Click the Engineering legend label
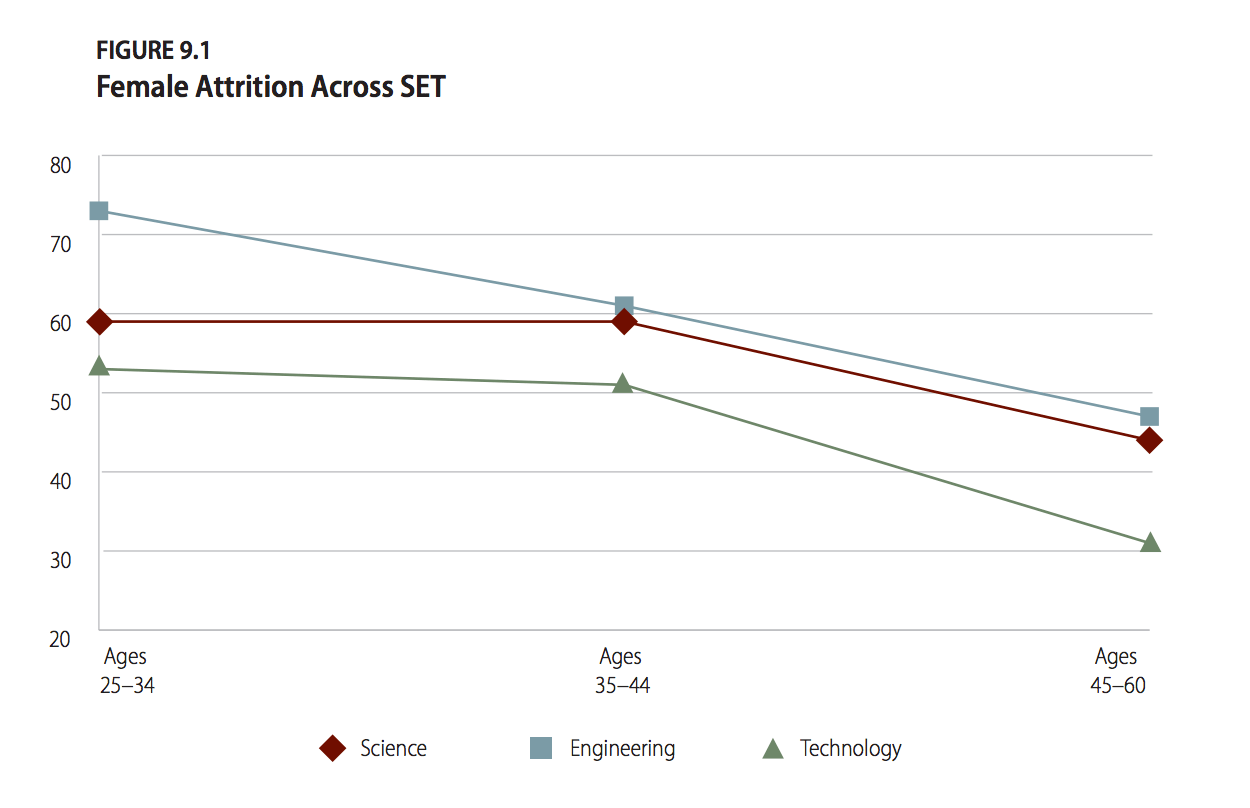1250x808 pixels. (x=622, y=748)
